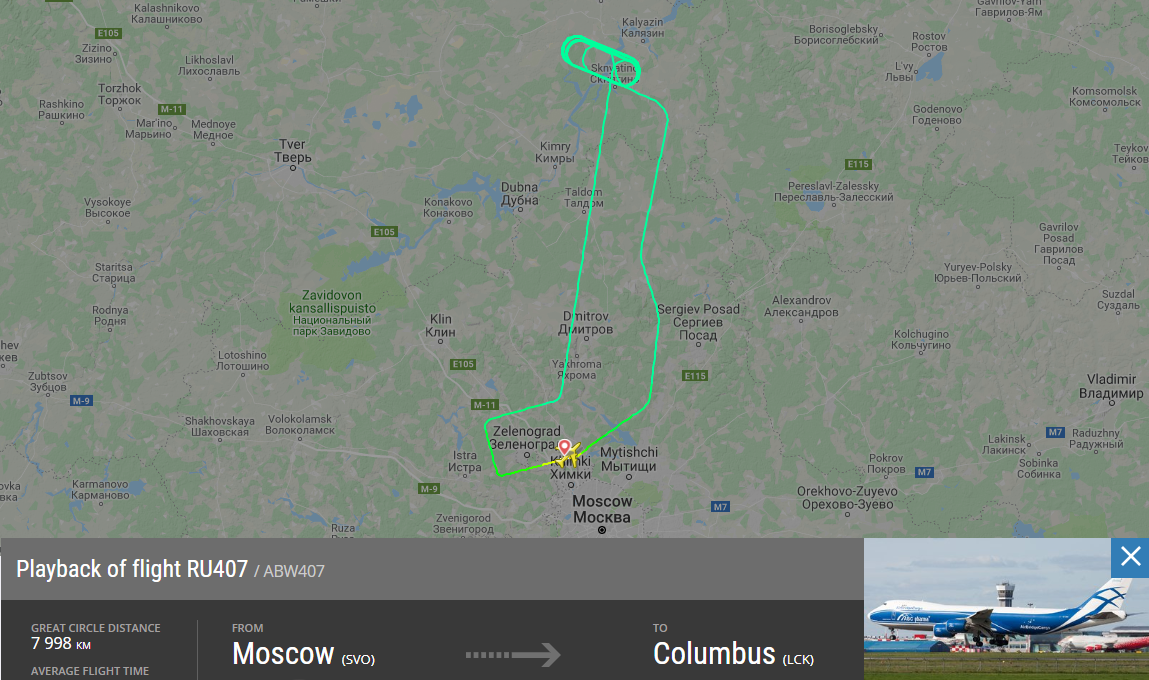1149x680 pixels.
Task: Click the Sergiev Posad town label
Action: tap(698, 322)
